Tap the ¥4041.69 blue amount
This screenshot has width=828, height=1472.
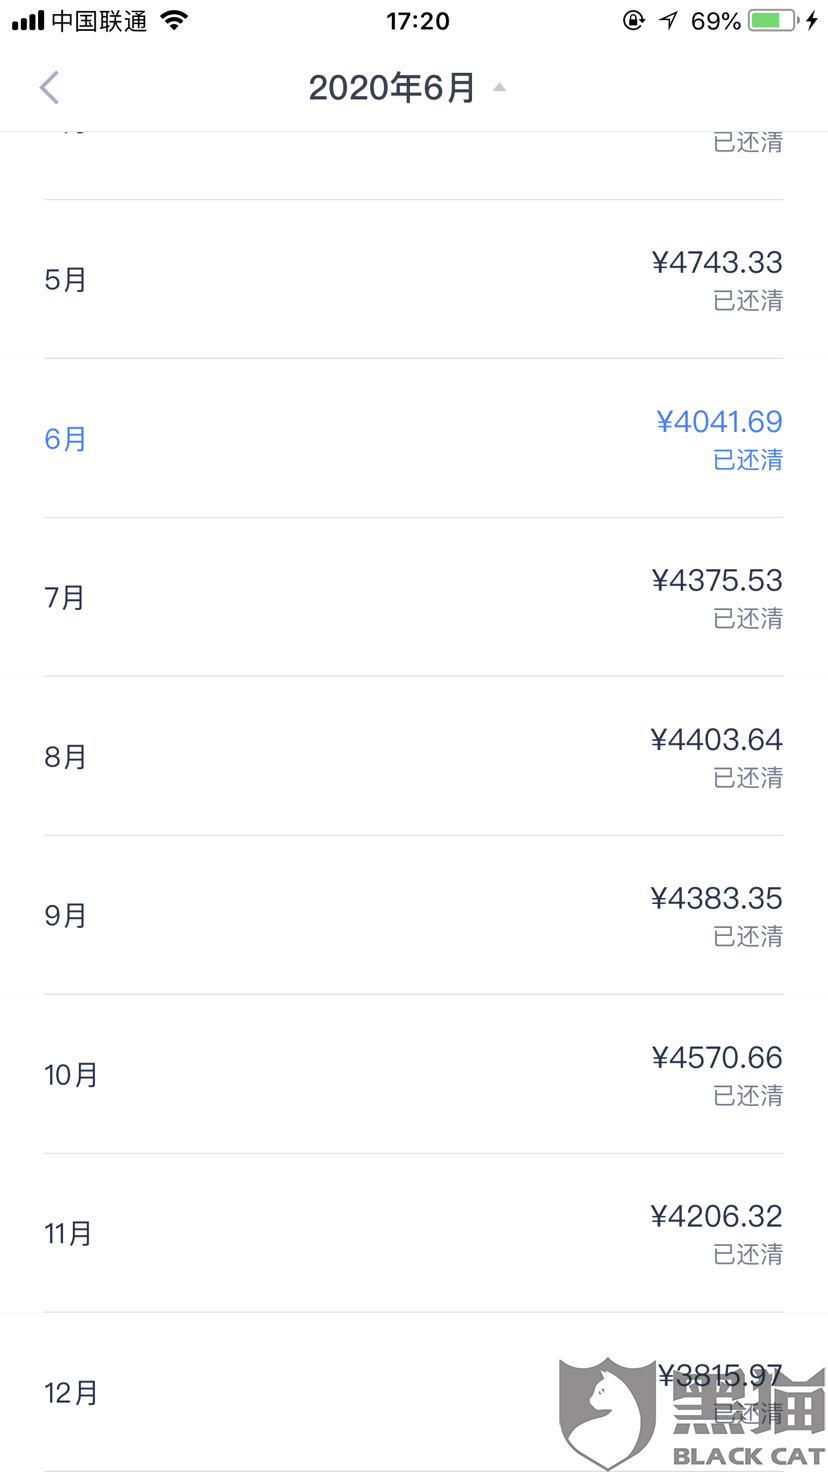coord(719,422)
